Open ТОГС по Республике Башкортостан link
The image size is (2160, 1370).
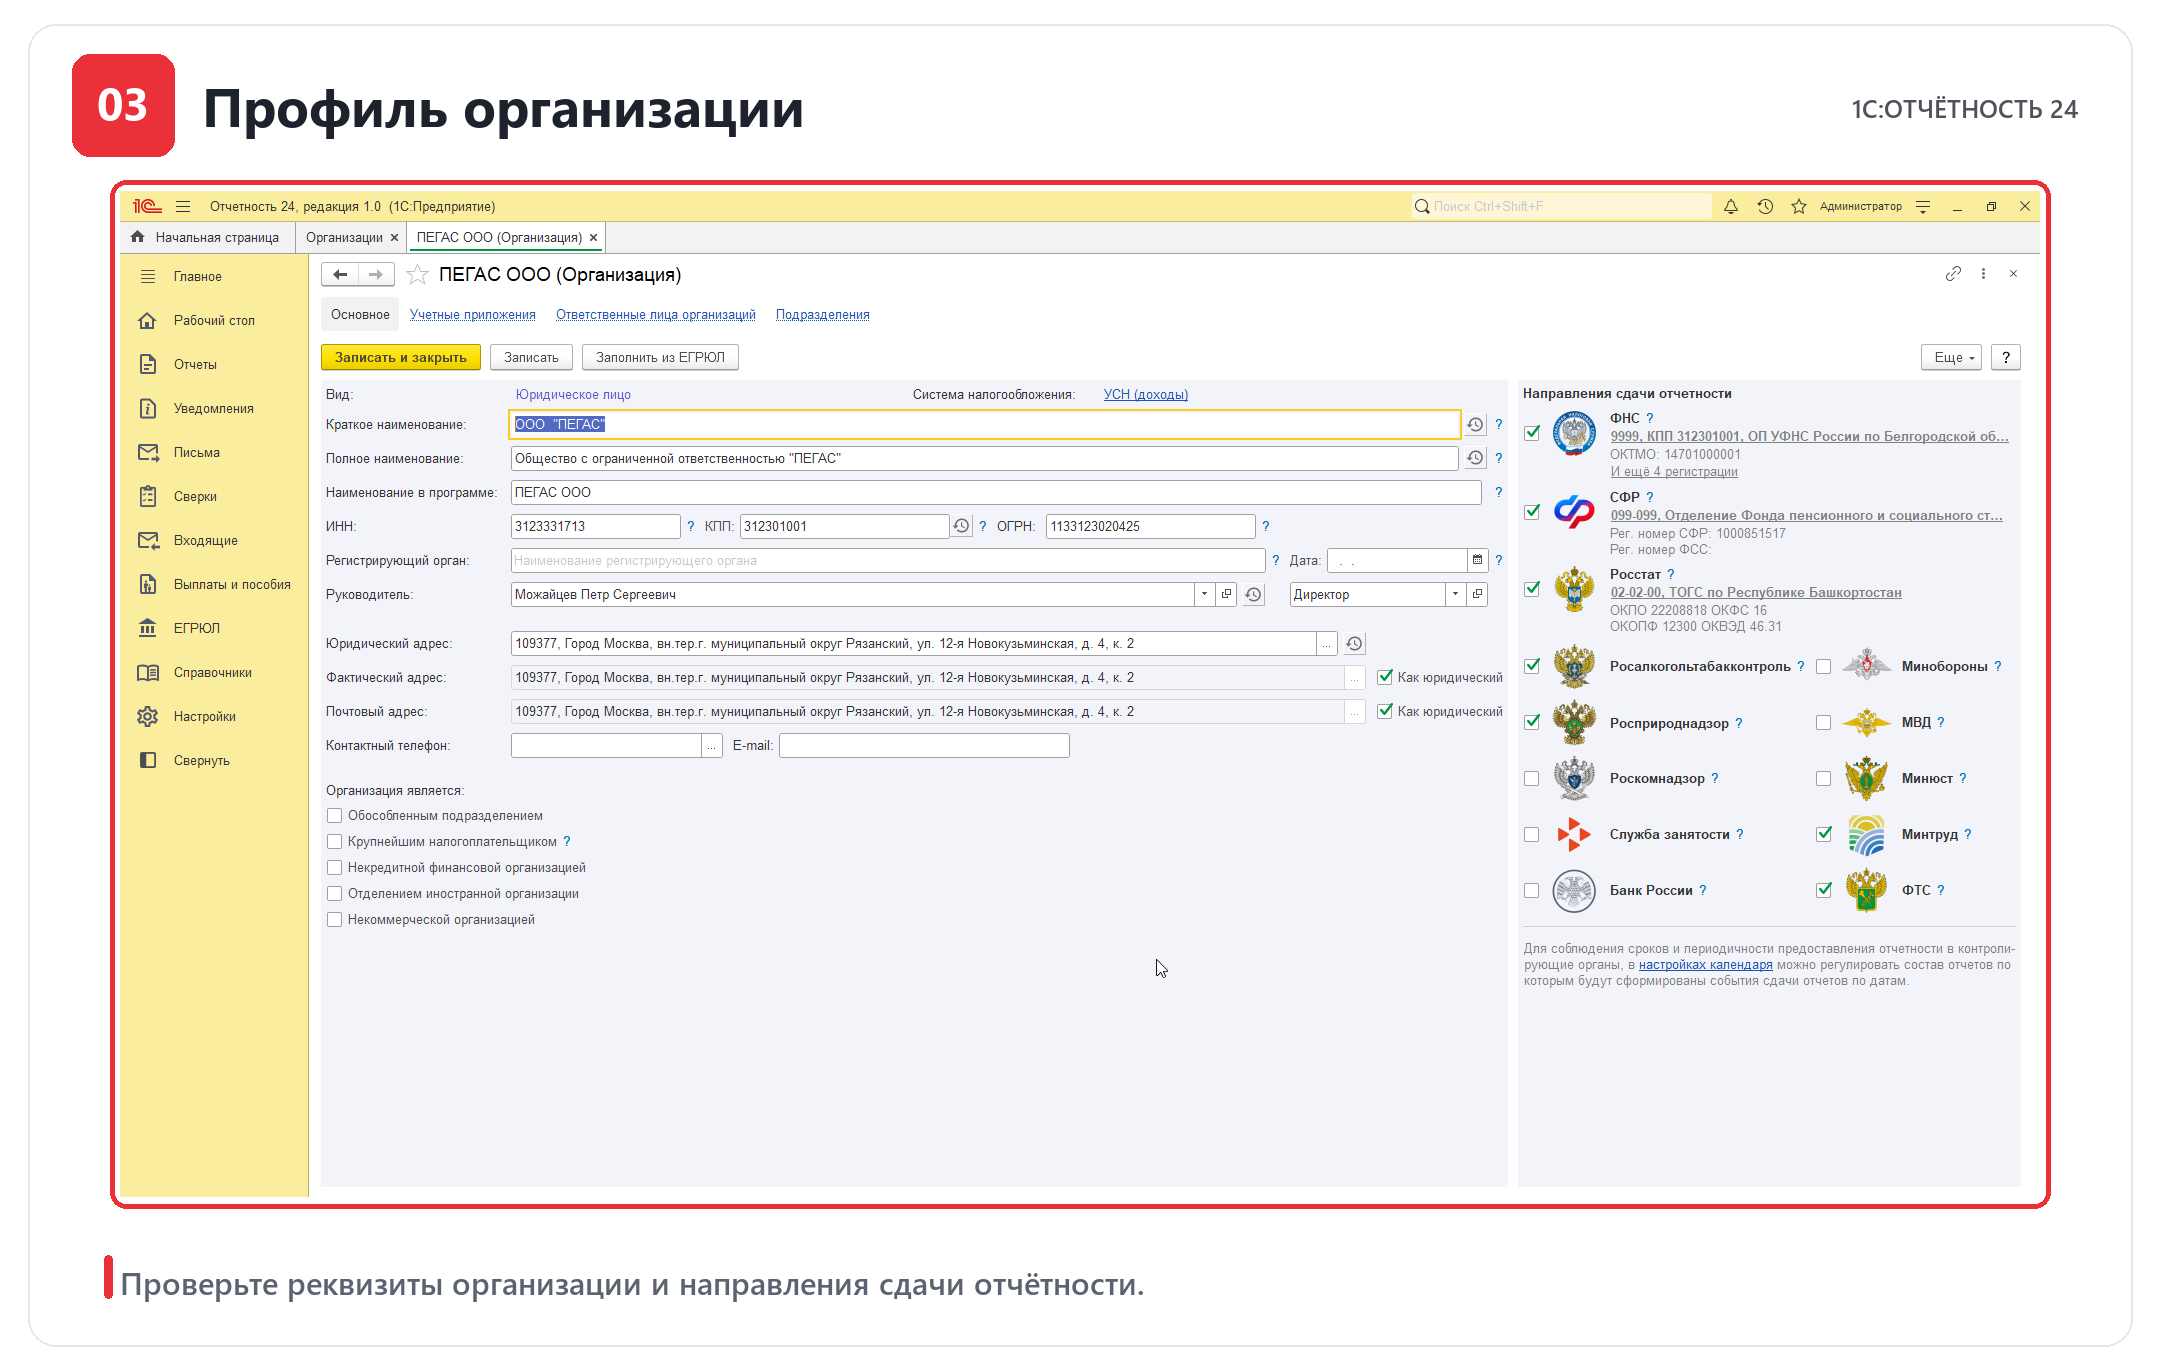click(x=1756, y=593)
